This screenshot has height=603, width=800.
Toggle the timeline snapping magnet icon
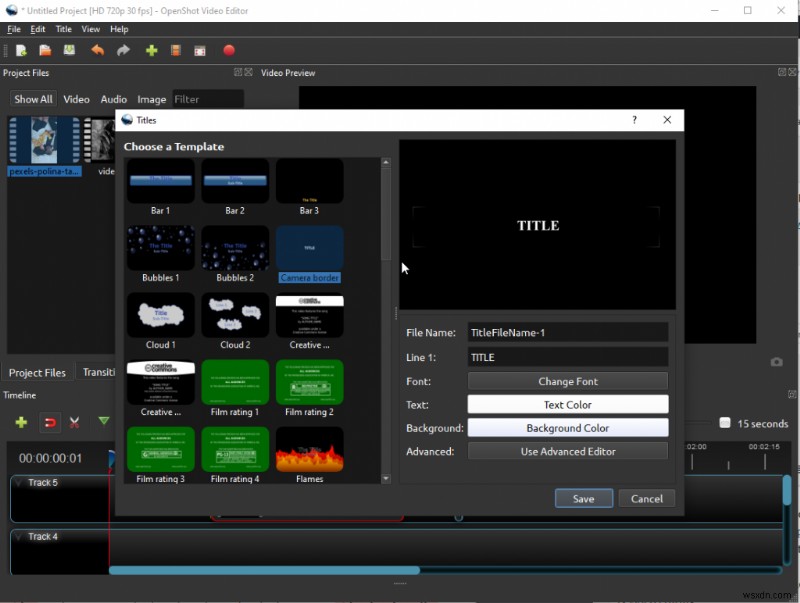49,423
